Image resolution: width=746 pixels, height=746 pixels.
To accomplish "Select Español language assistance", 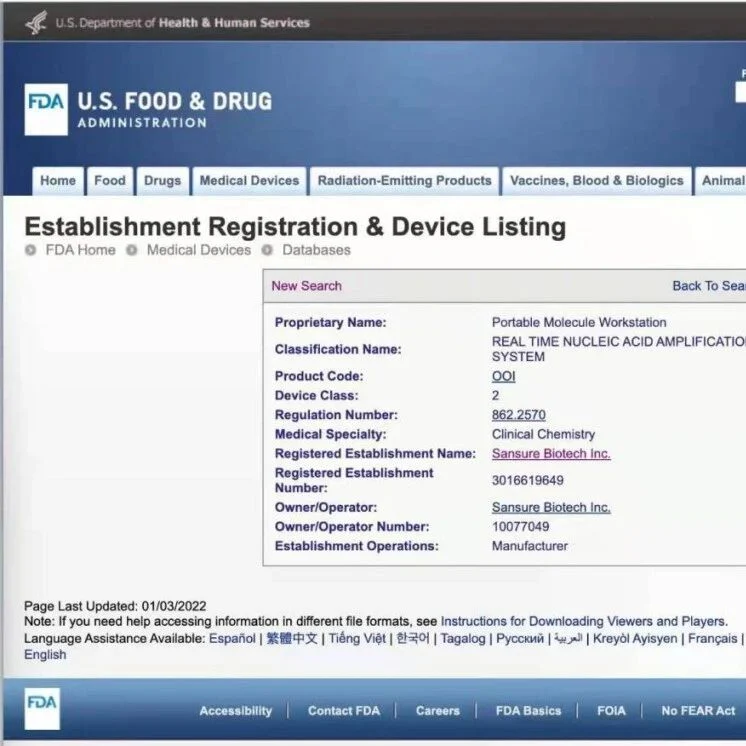I will tap(232, 638).
